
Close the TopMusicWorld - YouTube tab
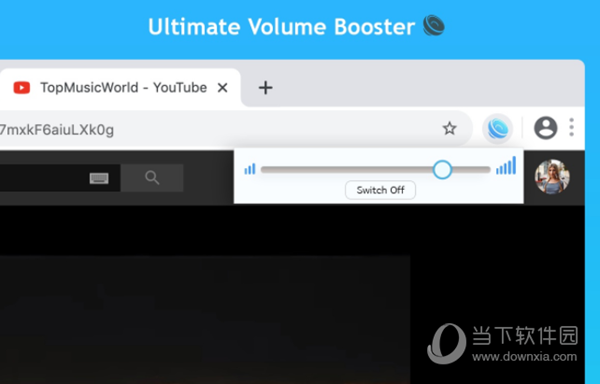coord(222,88)
